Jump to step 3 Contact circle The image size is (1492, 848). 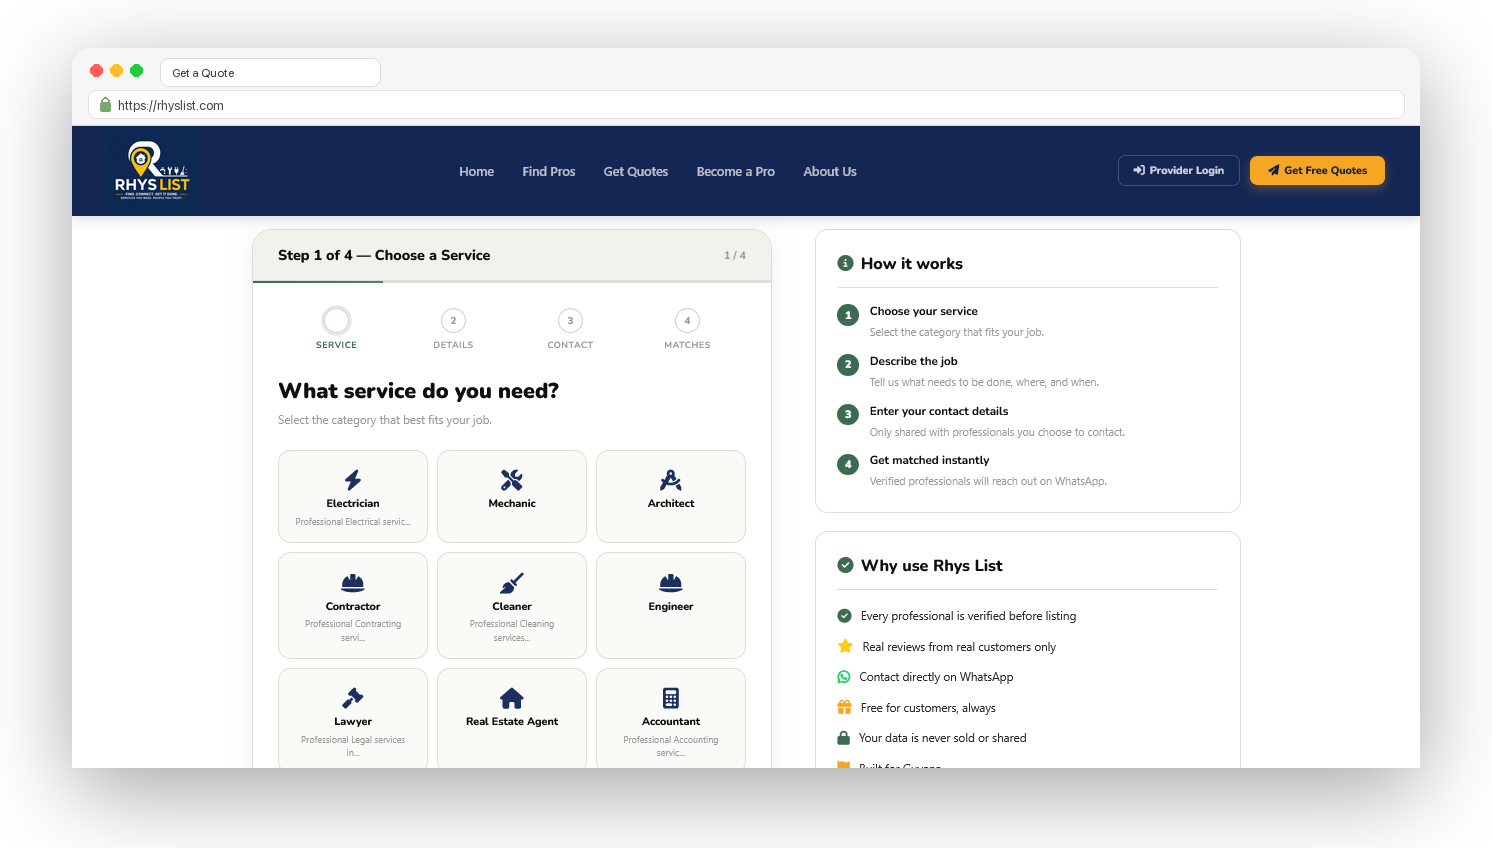point(570,321)
